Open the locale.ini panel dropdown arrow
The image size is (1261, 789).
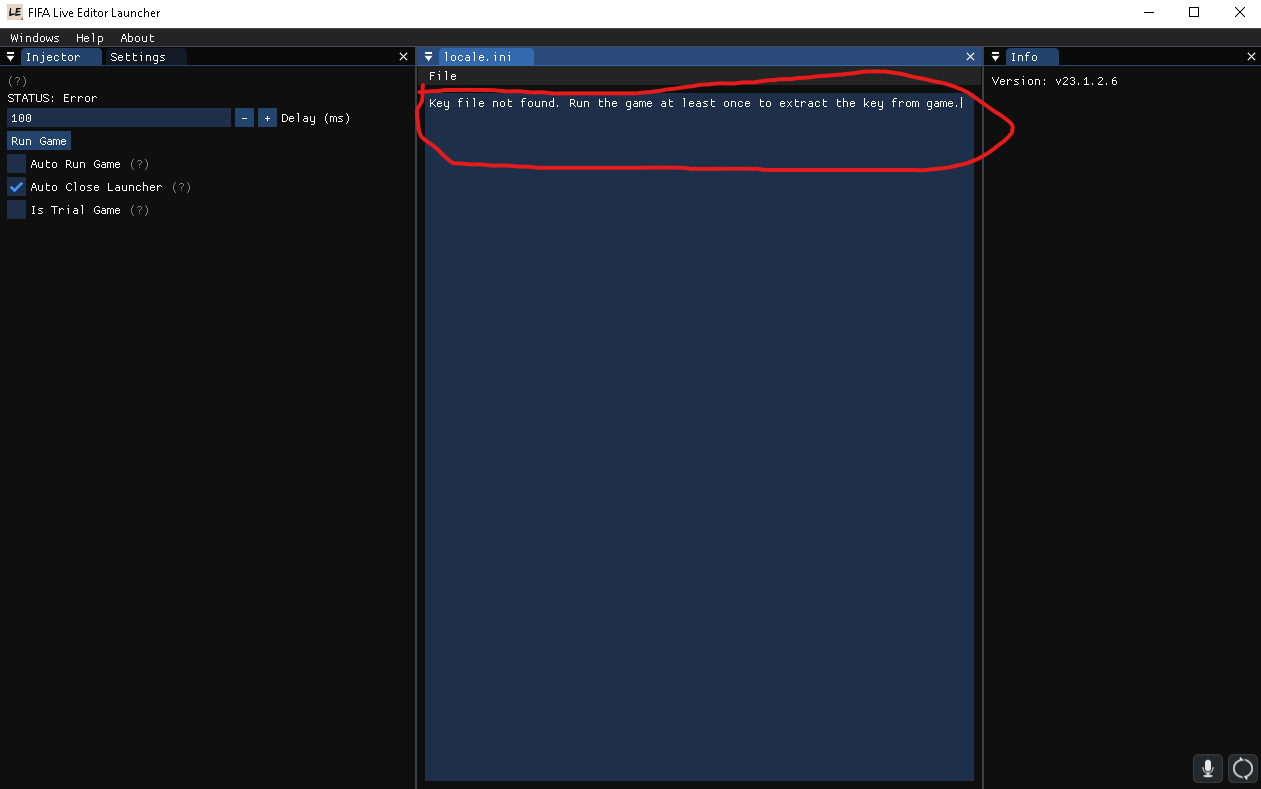[x=428, y=56]
